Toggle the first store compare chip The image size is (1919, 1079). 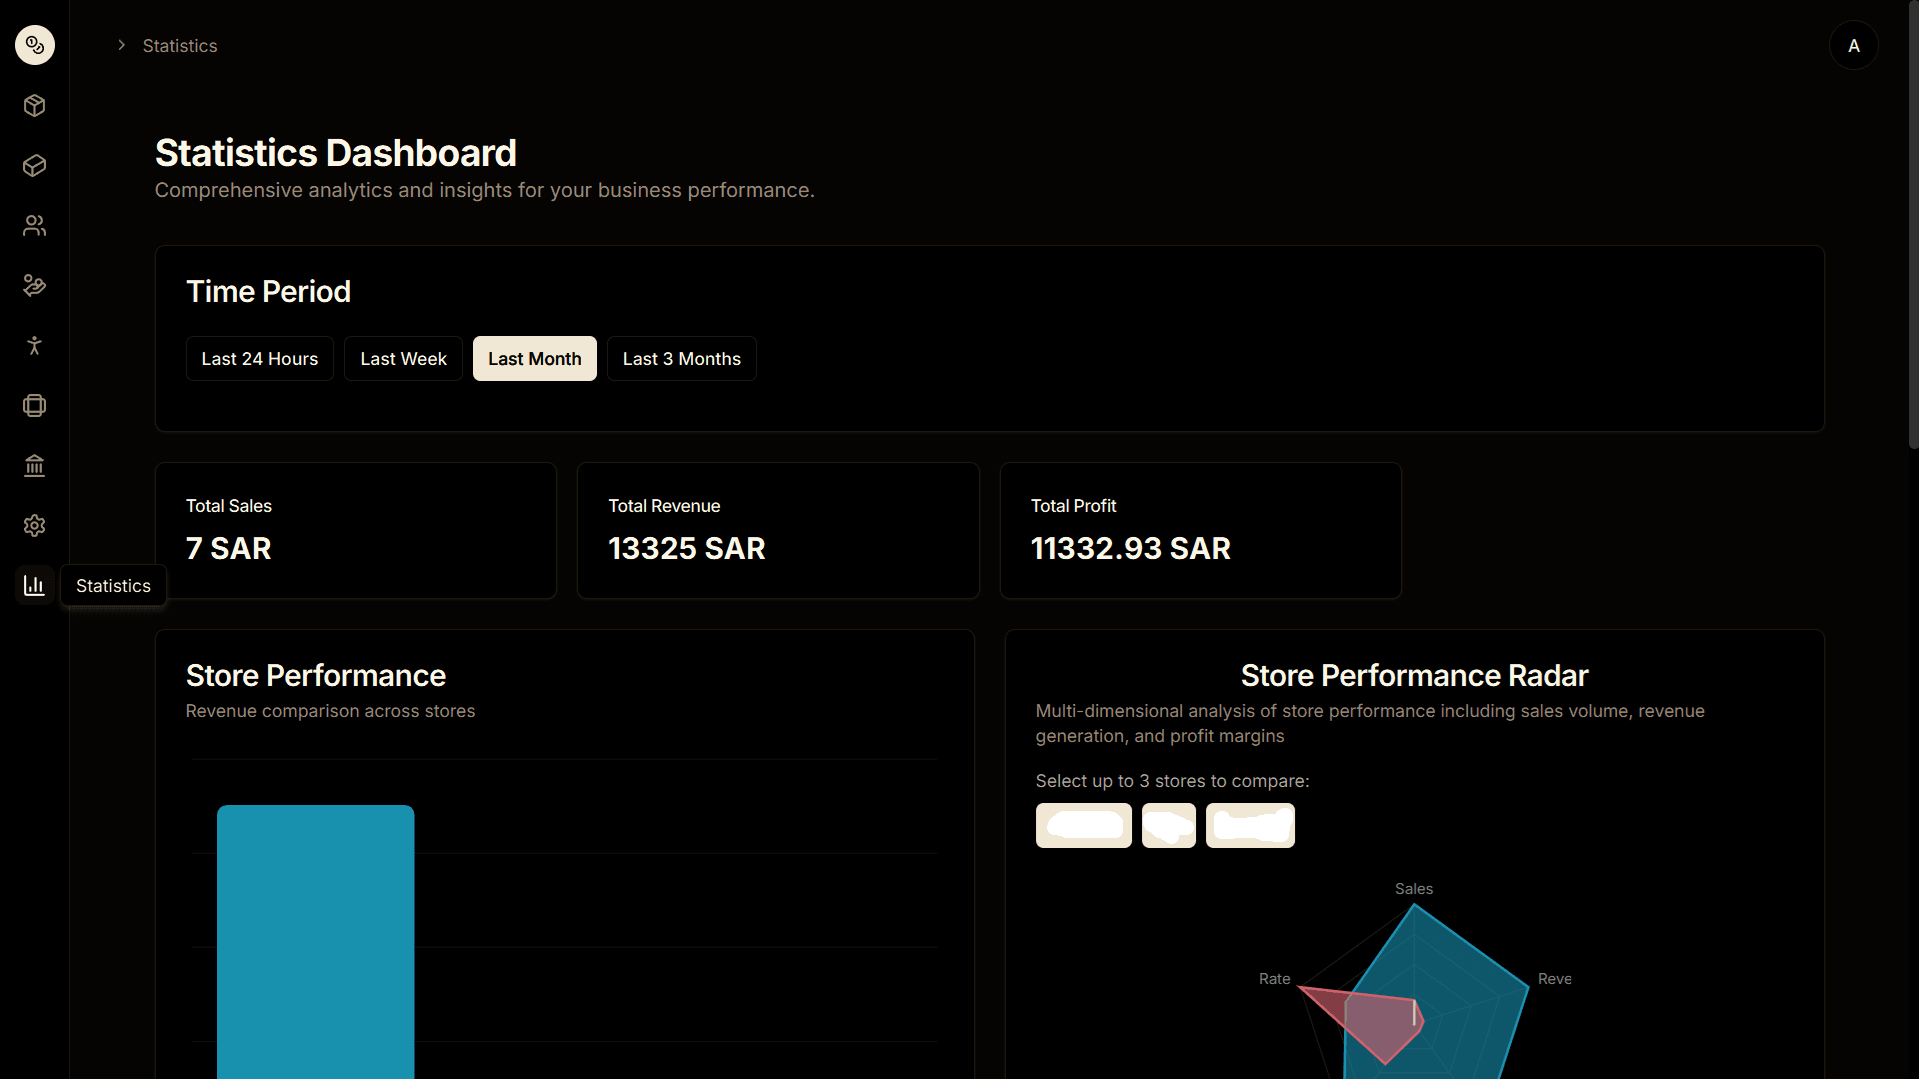(1083, 826)
